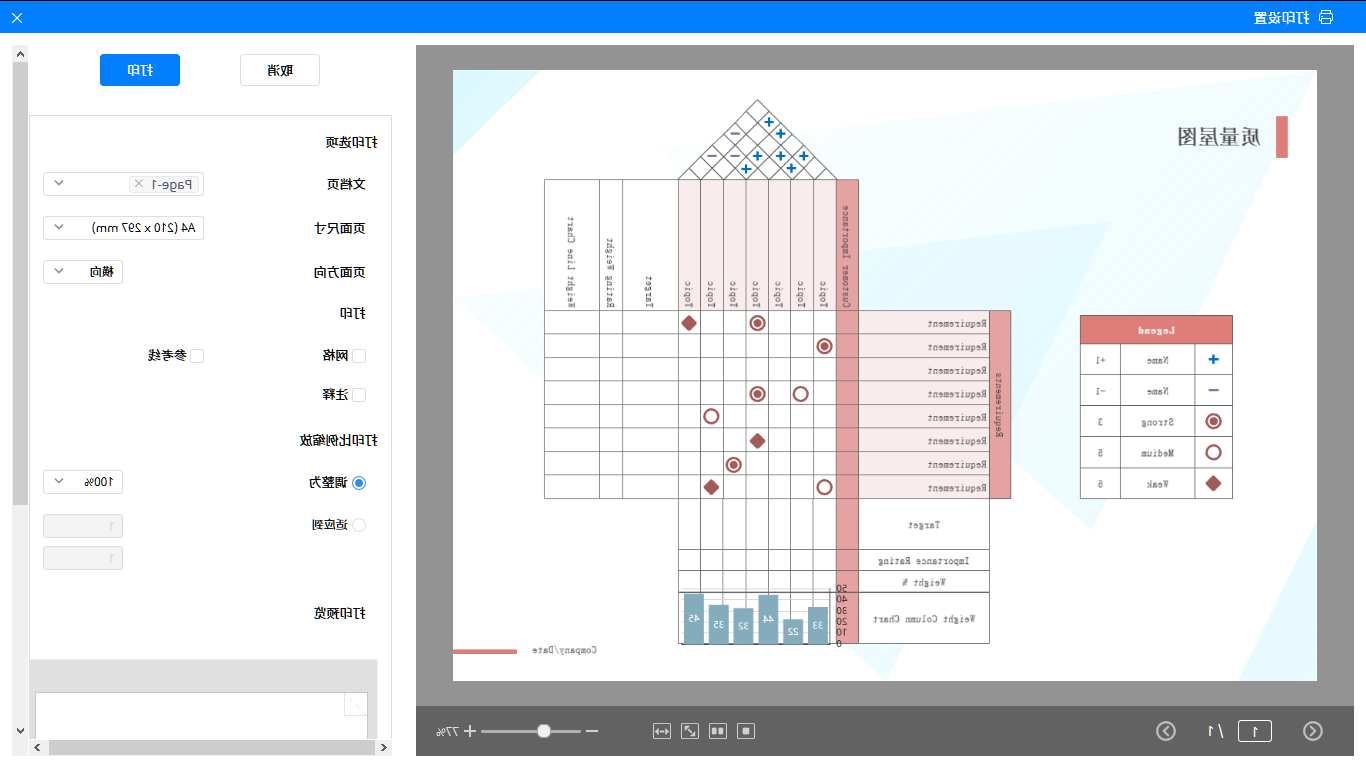Click the Weight Column Chart label
Image resolution: width=1366 pixels, height=762 pixels.
click(924, 619)
